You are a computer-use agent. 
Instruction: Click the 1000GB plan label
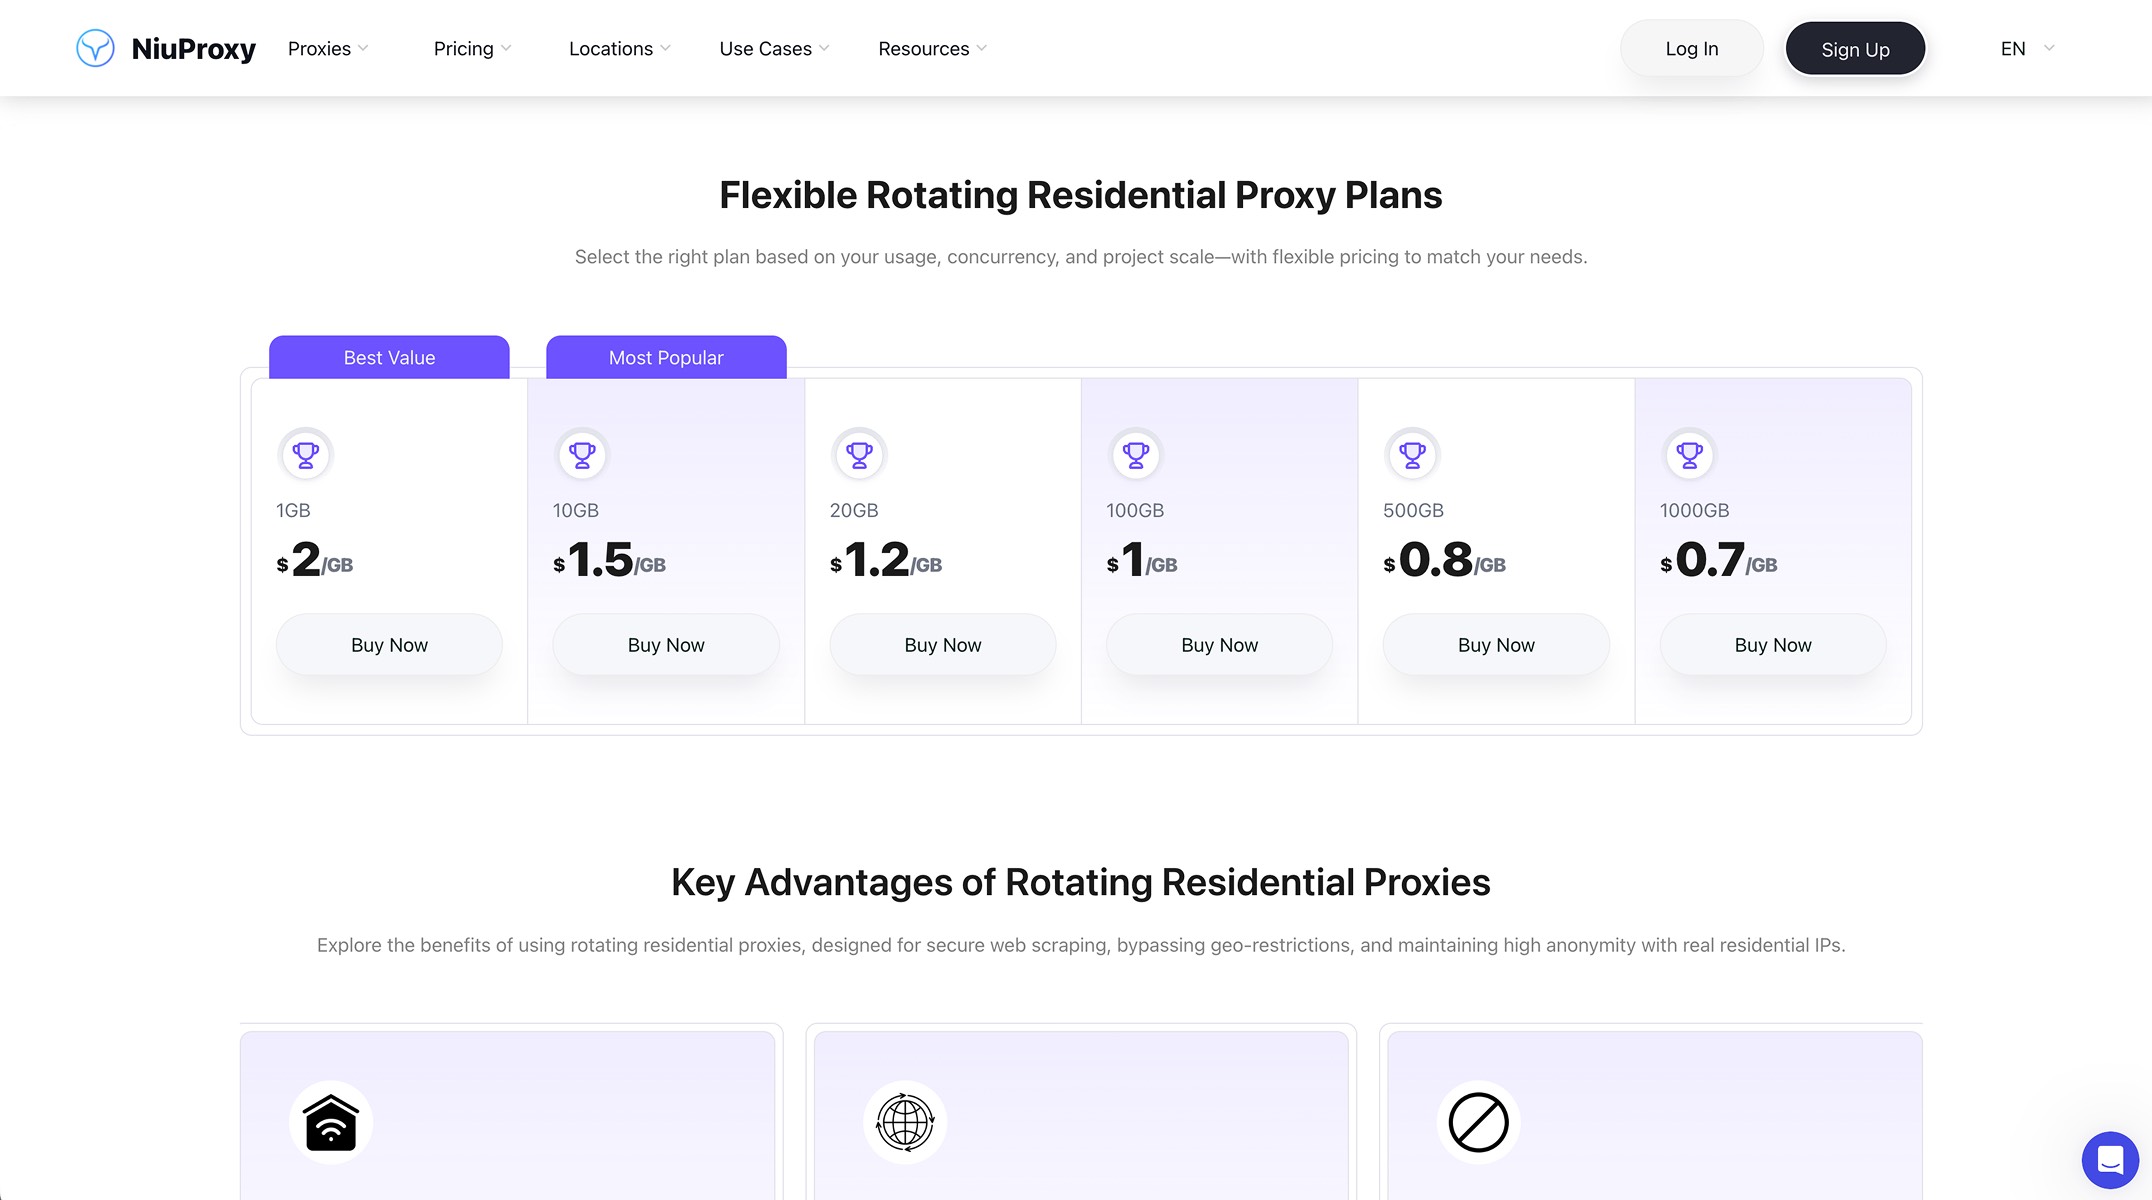pyautogui.click(x=1694, y=510)
